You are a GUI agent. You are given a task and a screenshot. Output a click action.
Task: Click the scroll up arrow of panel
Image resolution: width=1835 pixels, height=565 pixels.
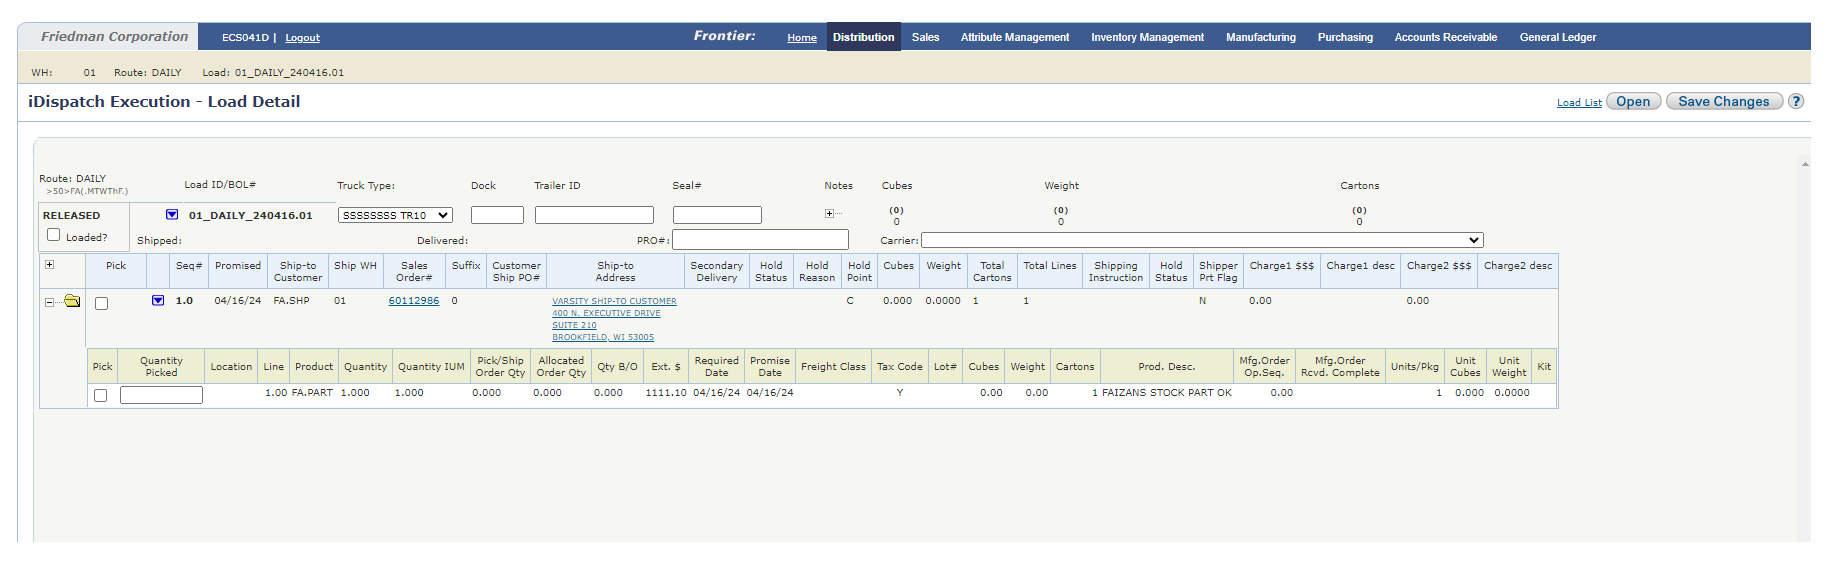1805,164
